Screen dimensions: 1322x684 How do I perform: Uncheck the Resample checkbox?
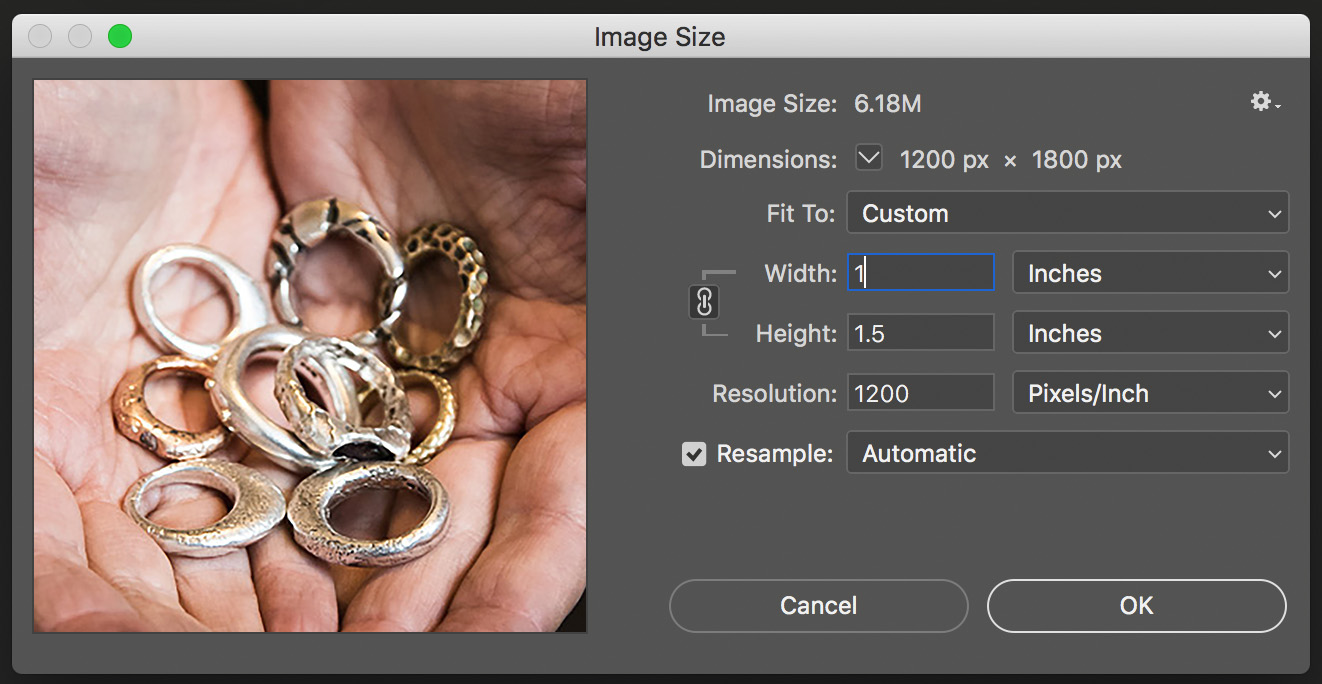click(694, 453)
